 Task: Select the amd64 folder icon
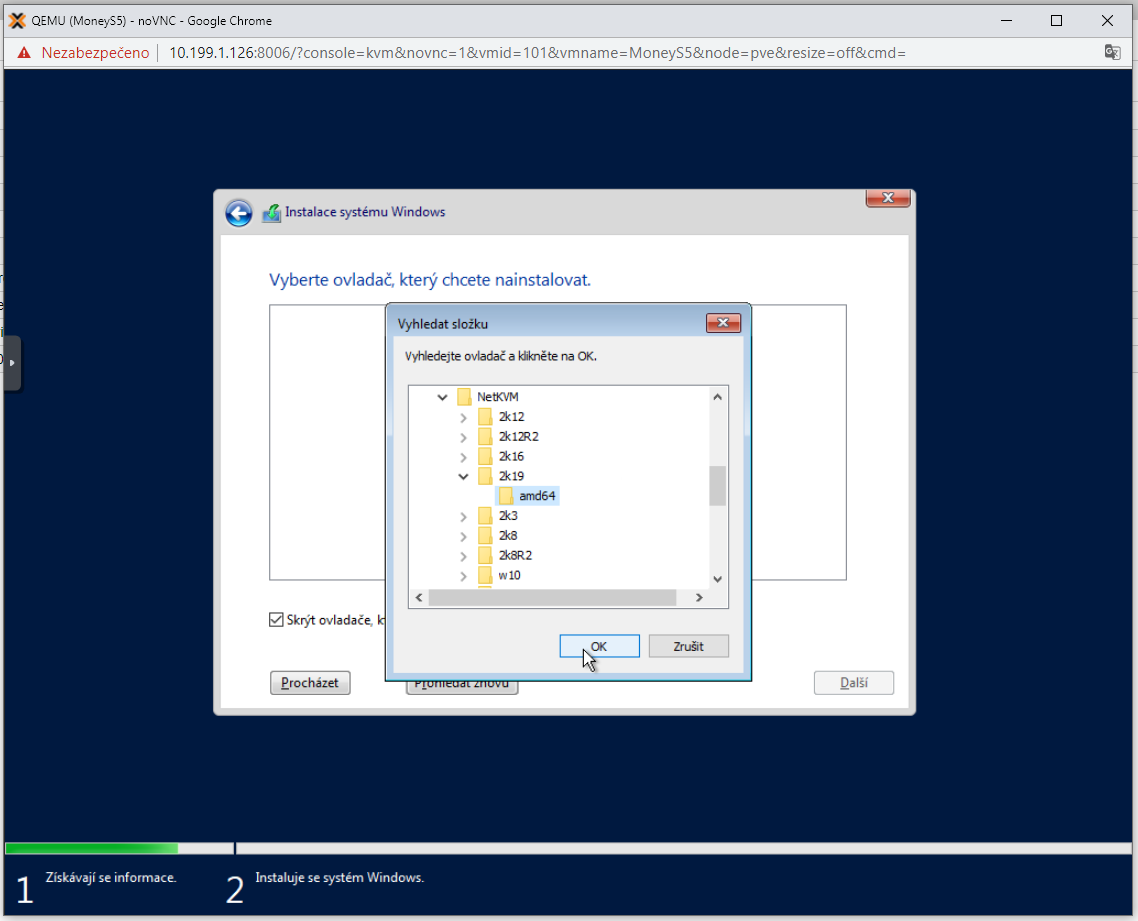point(506,496)
